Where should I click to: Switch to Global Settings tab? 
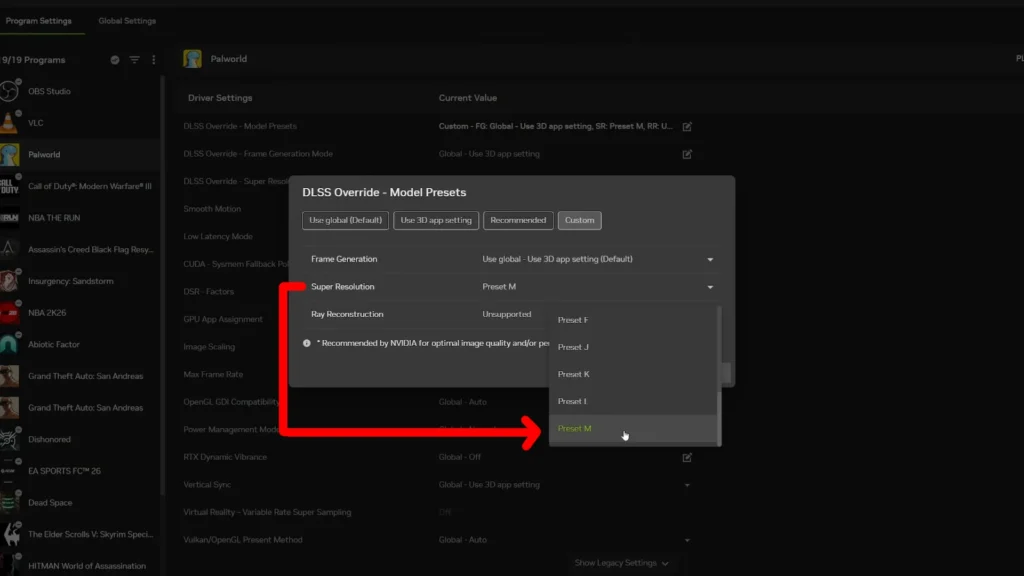(127, 21)
